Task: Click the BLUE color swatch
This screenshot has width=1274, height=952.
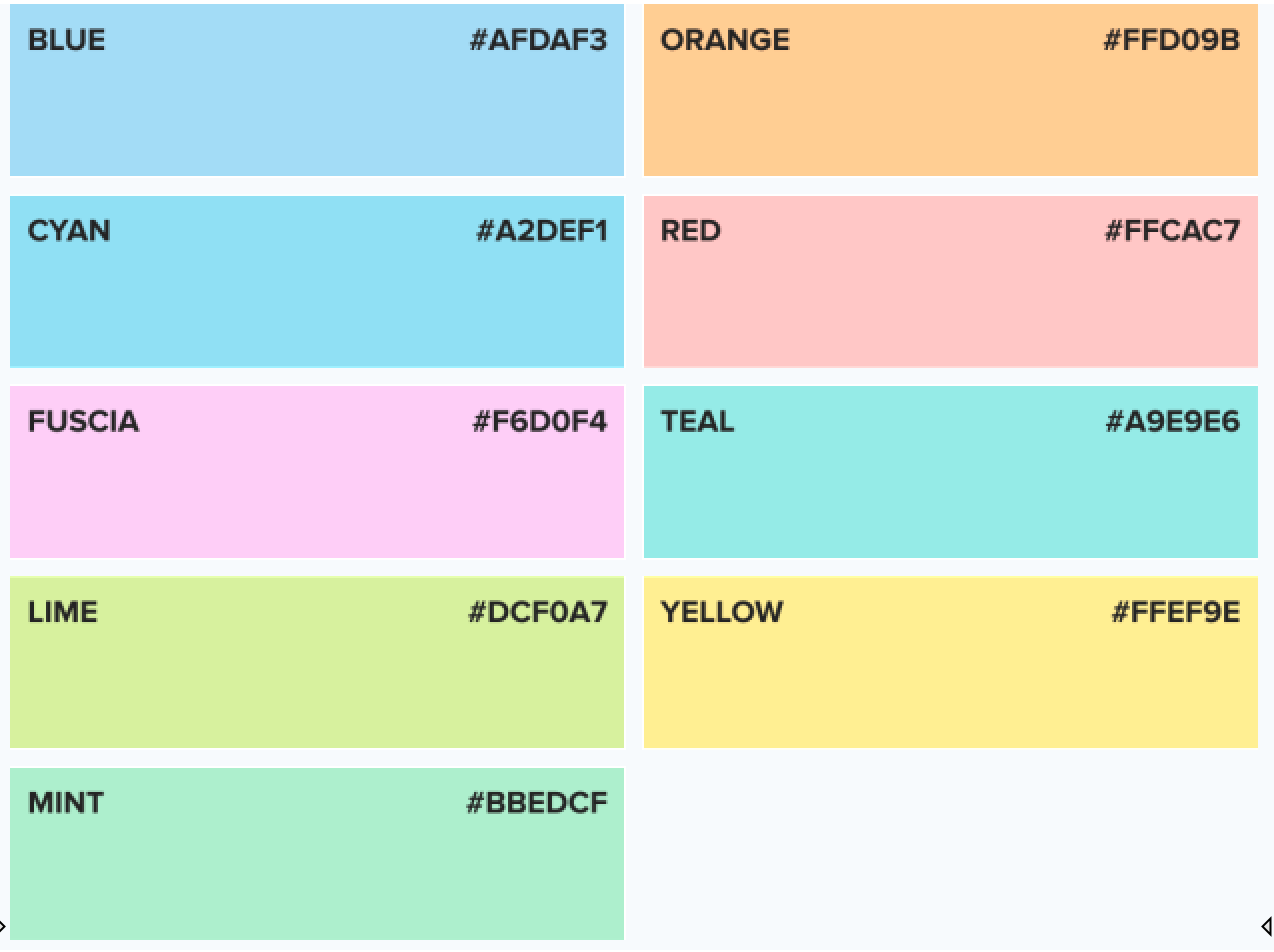Action: click(316, 110)
